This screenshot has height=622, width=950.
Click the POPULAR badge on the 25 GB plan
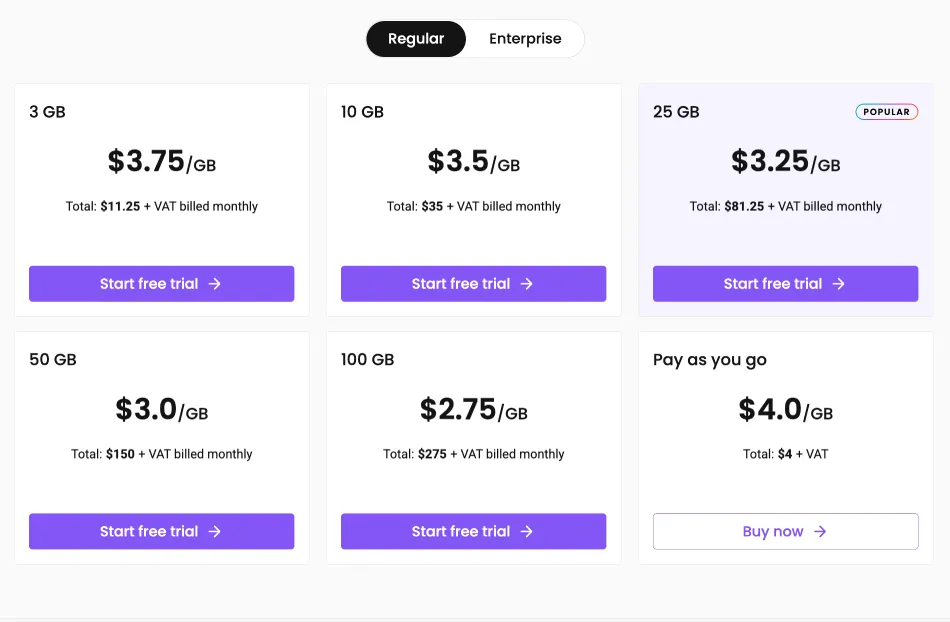[886, 111]
